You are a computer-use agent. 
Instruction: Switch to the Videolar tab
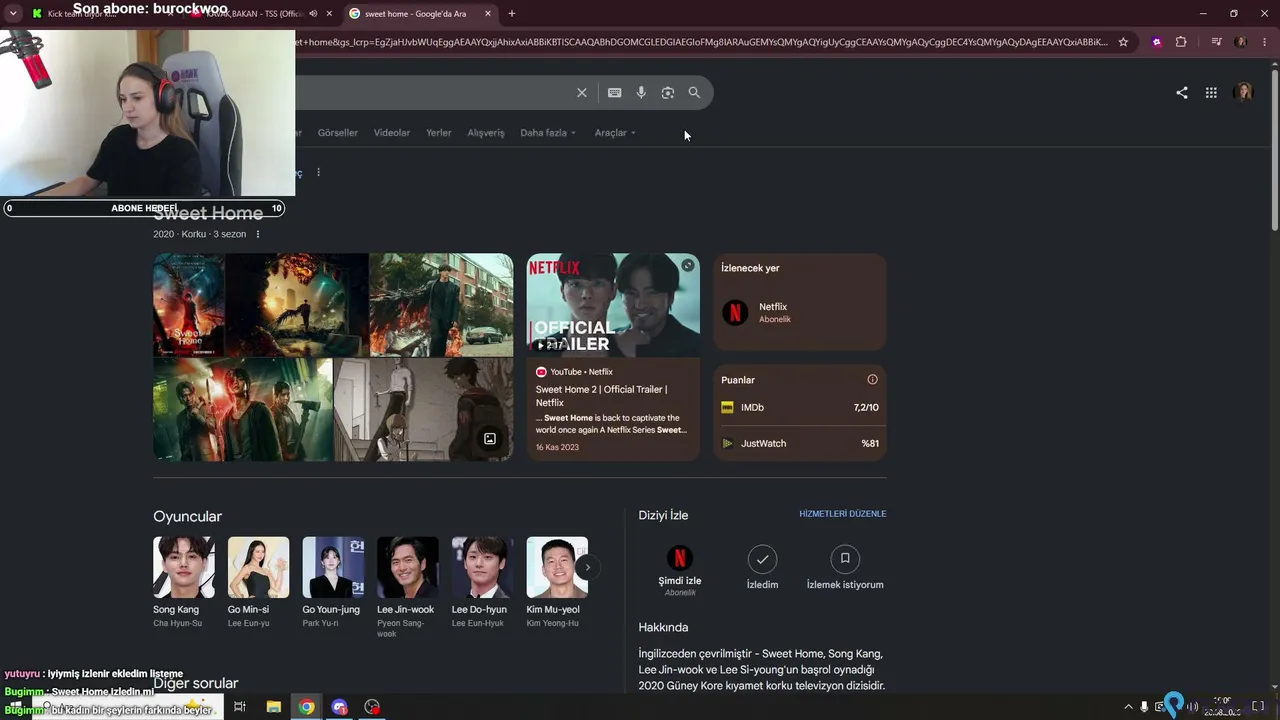[x=392, y=133]
